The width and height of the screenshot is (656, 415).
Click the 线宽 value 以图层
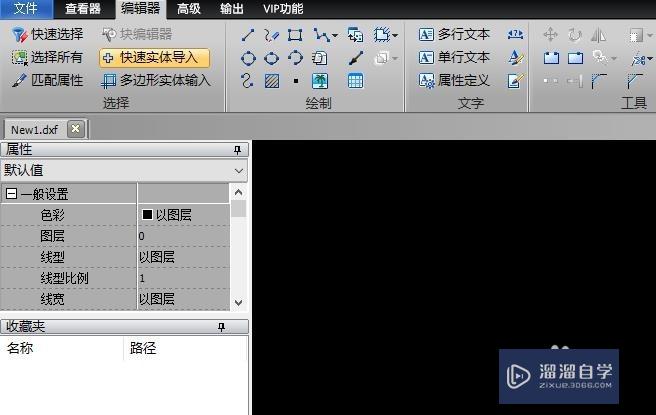coord(184,299)
